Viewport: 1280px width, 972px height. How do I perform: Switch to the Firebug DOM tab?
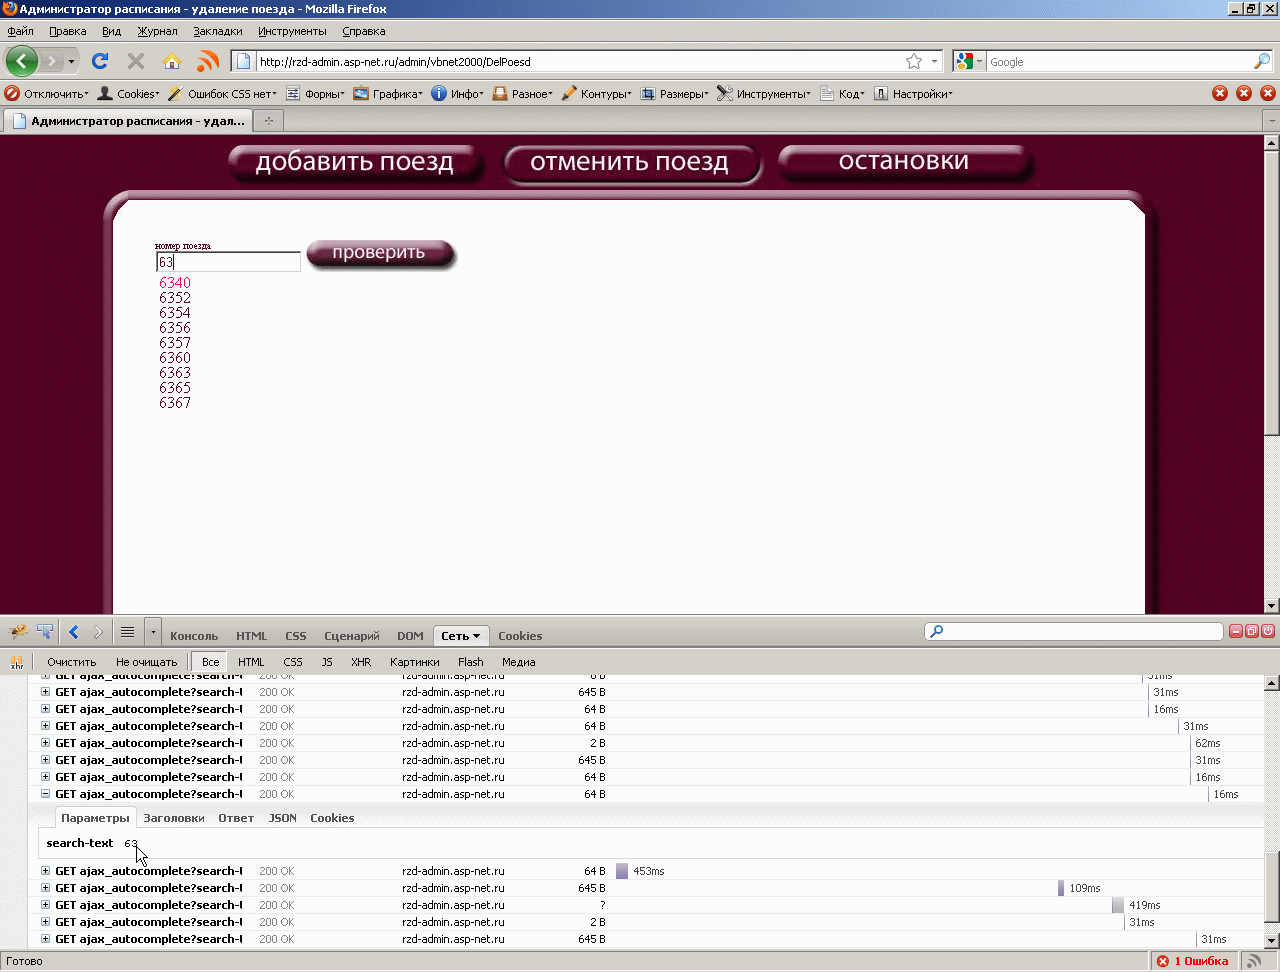pyautogui.click(x=410, y=636)
